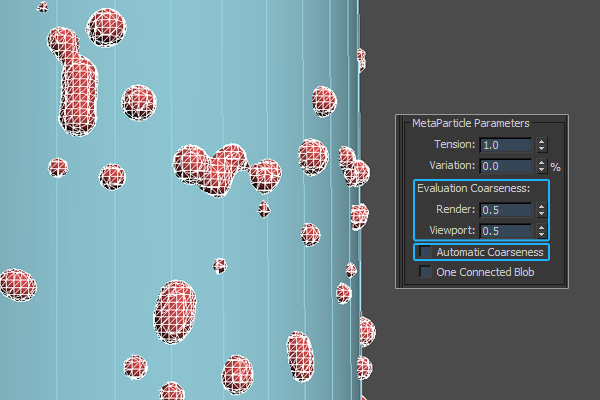600x400 pixels.
Task: Enable the Automatic Coarseness checkbox
Action: pyautogui.click(x=427, y=252)
